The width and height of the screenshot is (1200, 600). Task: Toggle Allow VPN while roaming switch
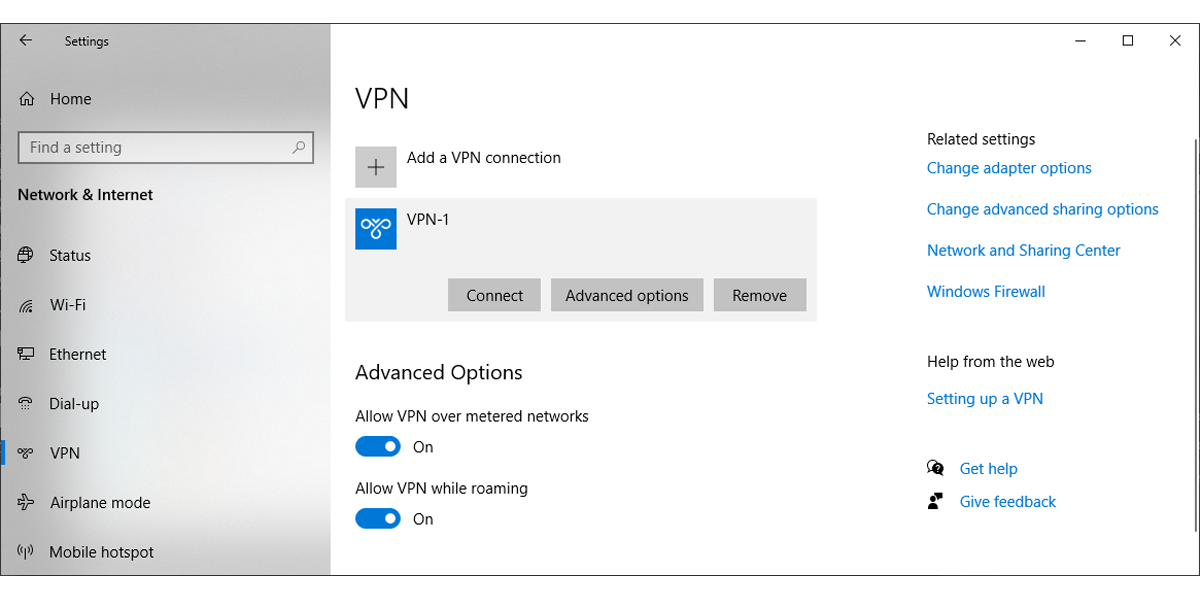378,519
